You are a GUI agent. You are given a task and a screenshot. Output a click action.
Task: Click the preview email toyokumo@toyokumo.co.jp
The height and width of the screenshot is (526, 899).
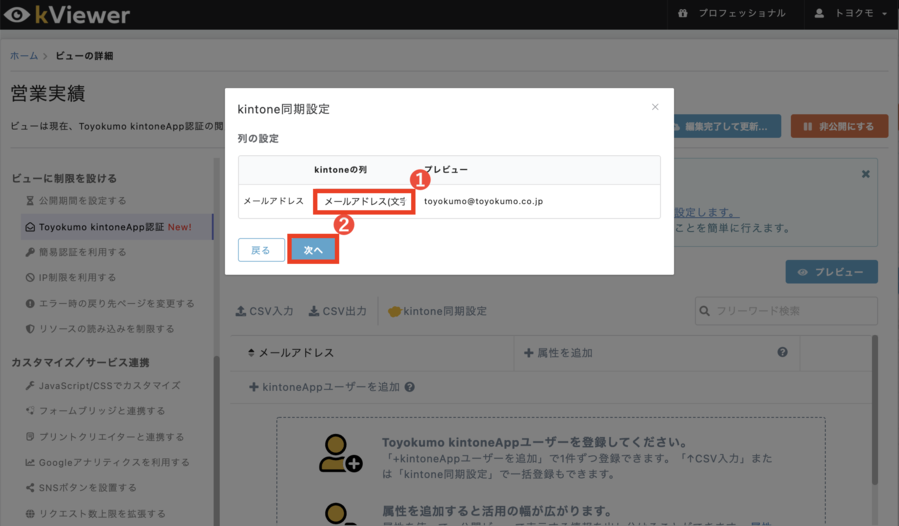pos(483,201)
